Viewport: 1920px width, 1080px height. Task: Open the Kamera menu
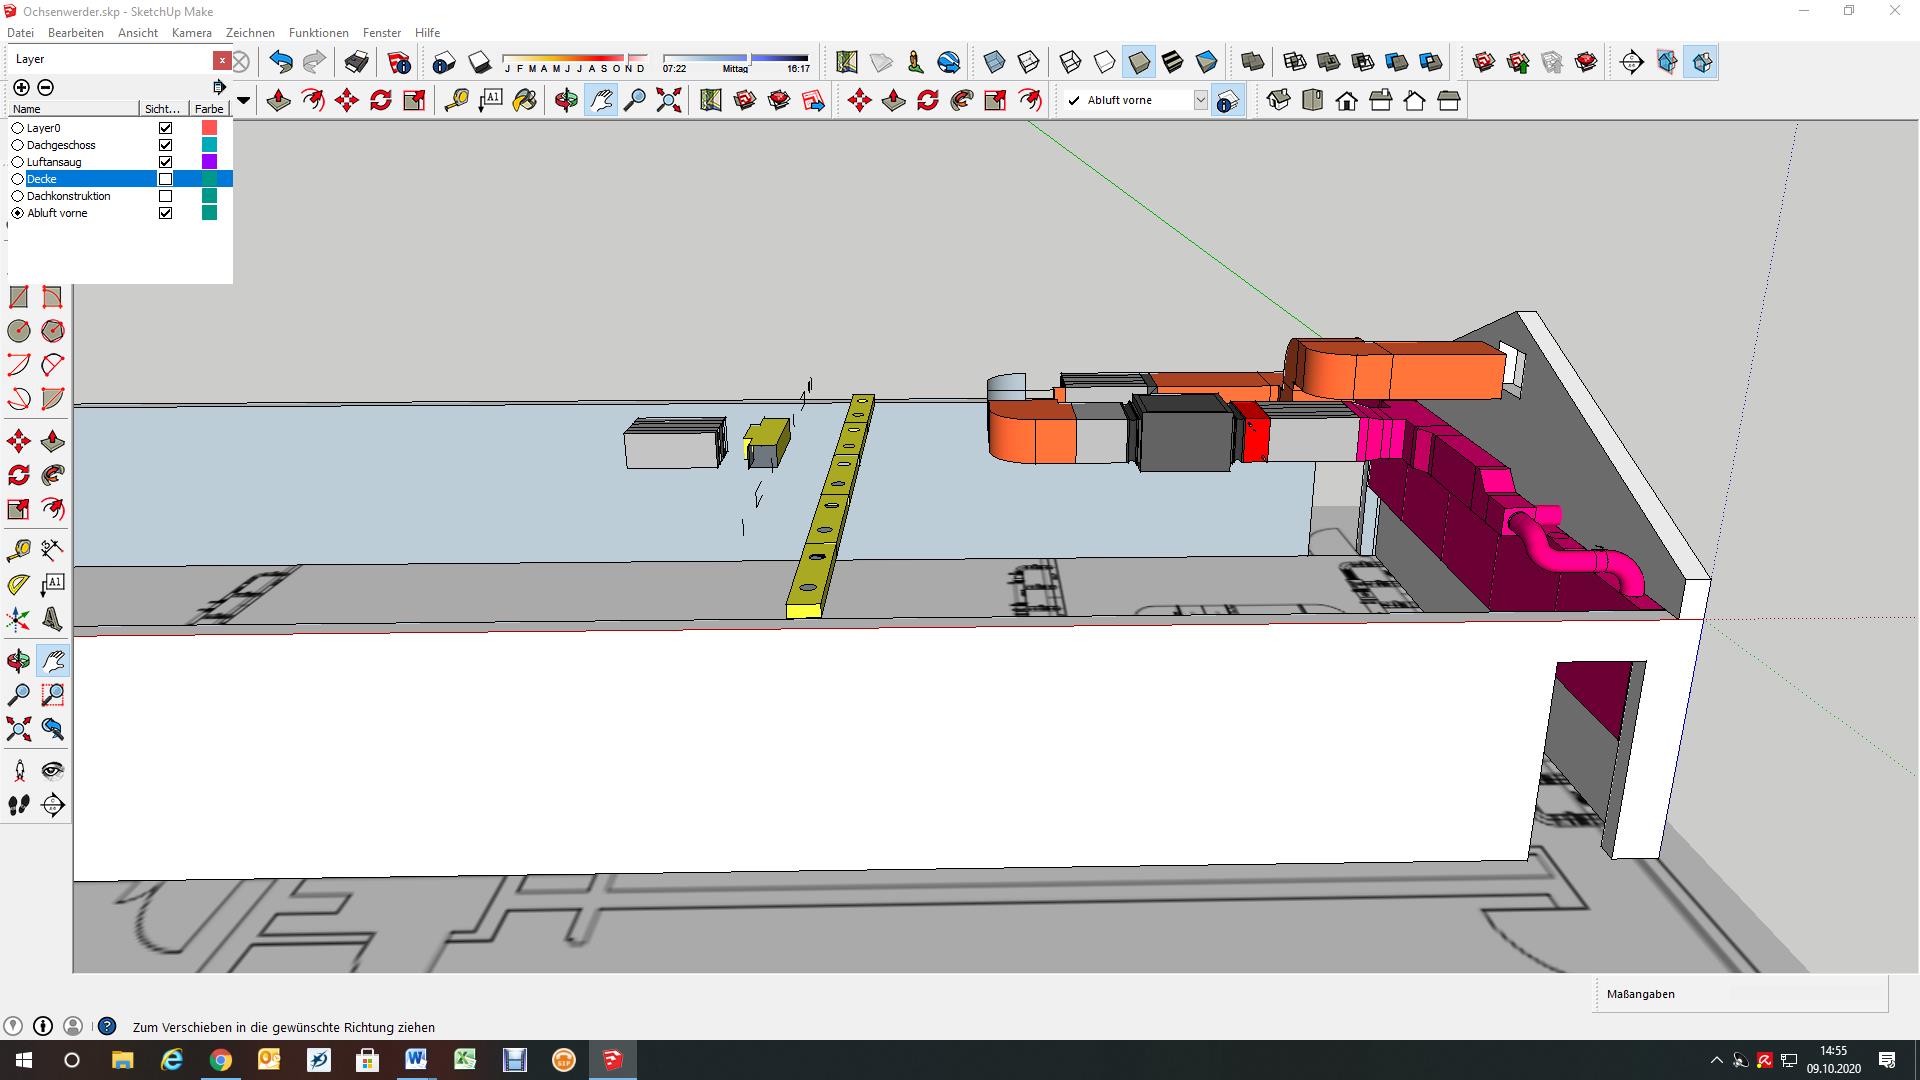(191, 33)
